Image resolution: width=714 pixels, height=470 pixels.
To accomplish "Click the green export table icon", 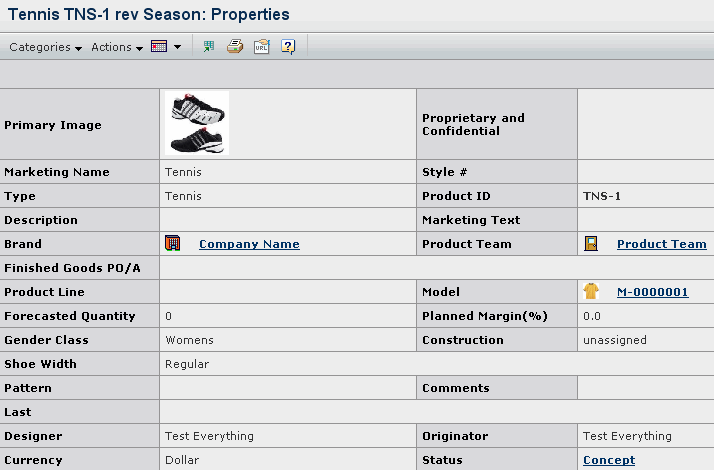I will click(x=209, y=46).
